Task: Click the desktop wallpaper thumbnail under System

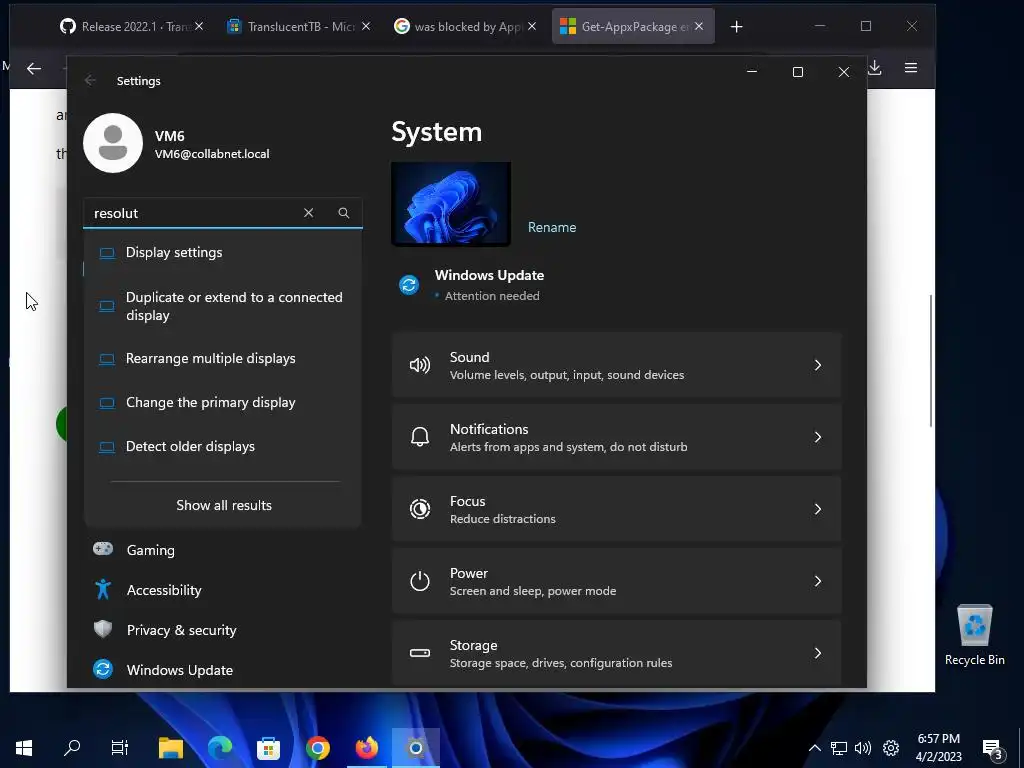Action: click(x=451, y=204)
